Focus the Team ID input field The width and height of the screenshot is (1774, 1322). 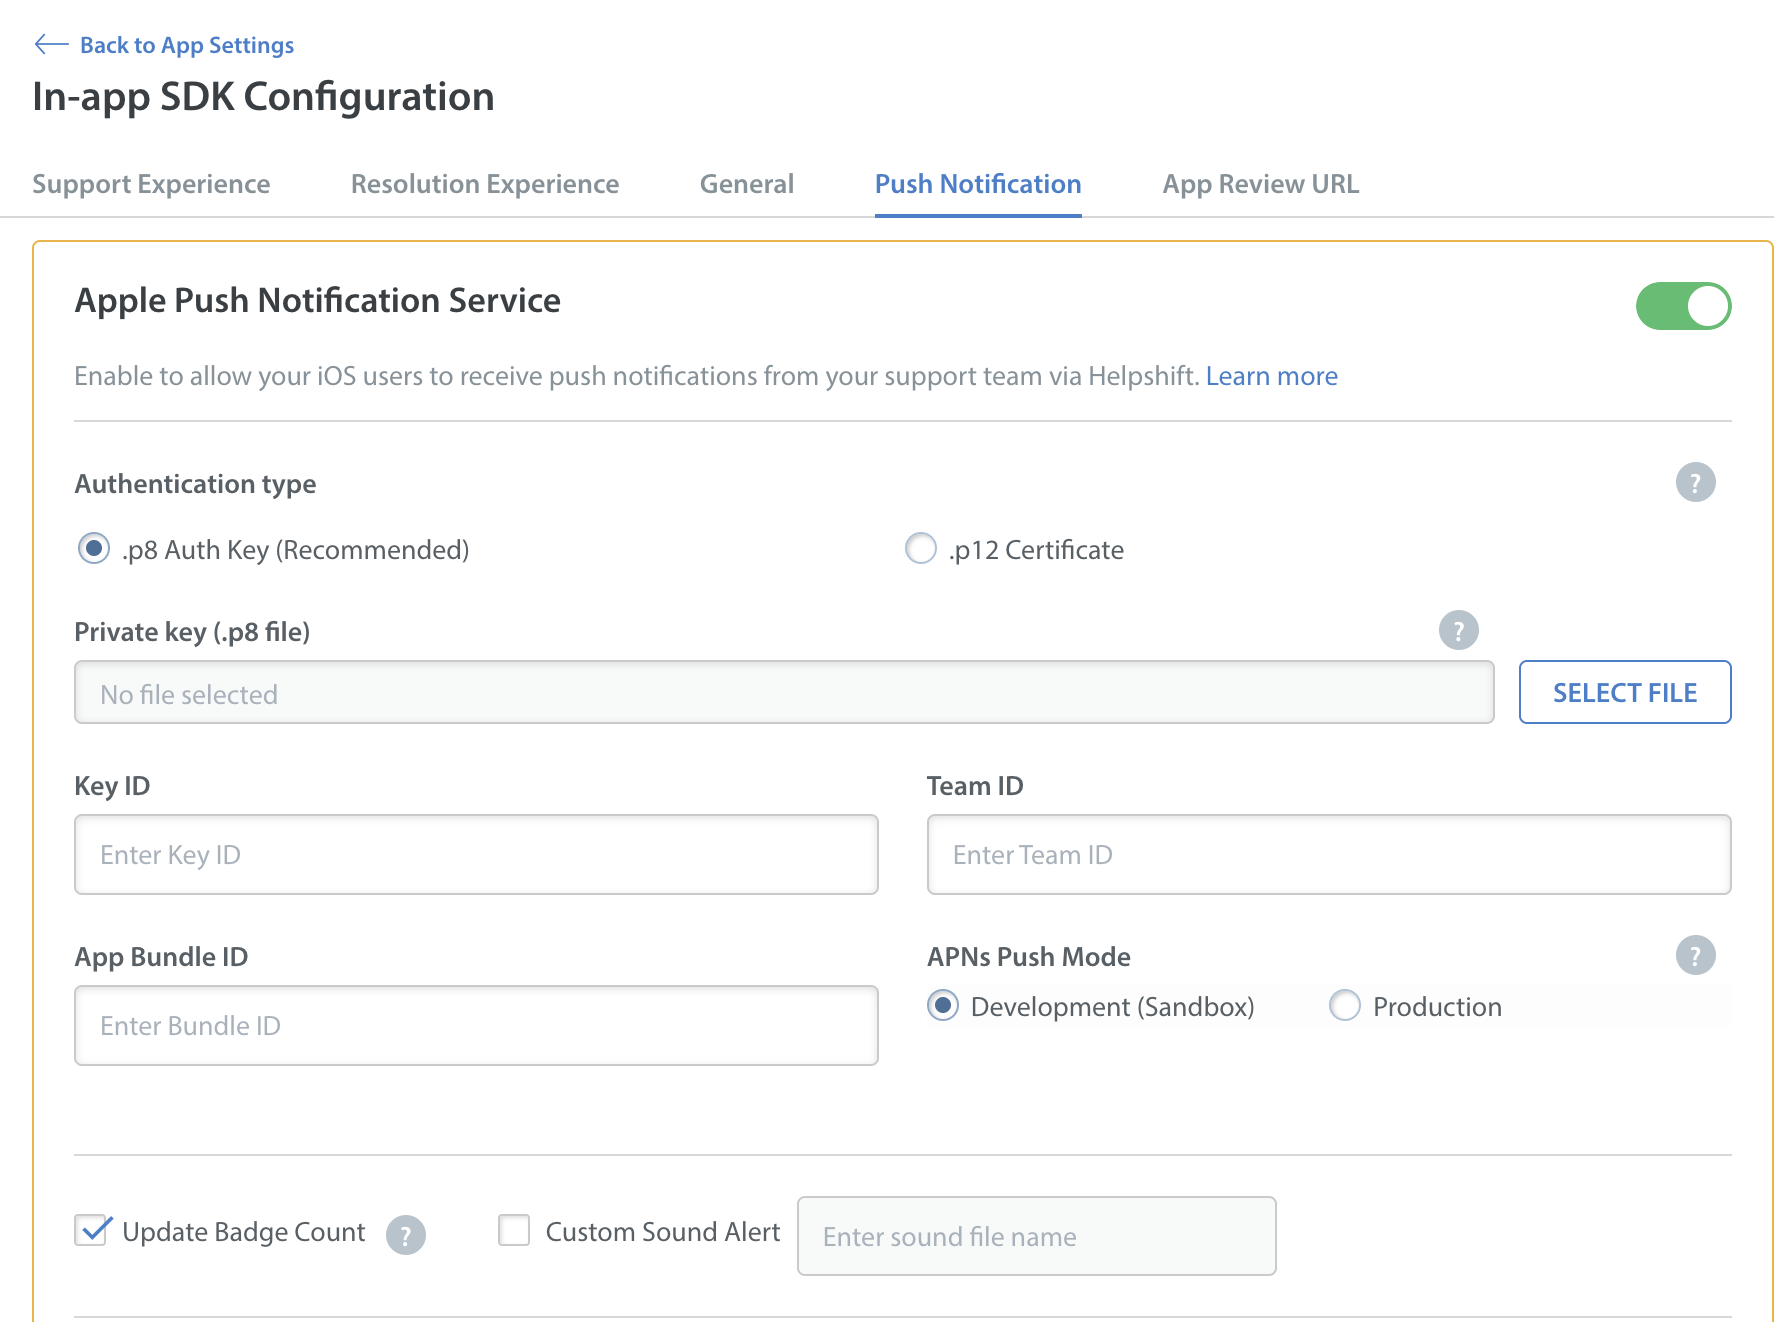[1329, 855]
